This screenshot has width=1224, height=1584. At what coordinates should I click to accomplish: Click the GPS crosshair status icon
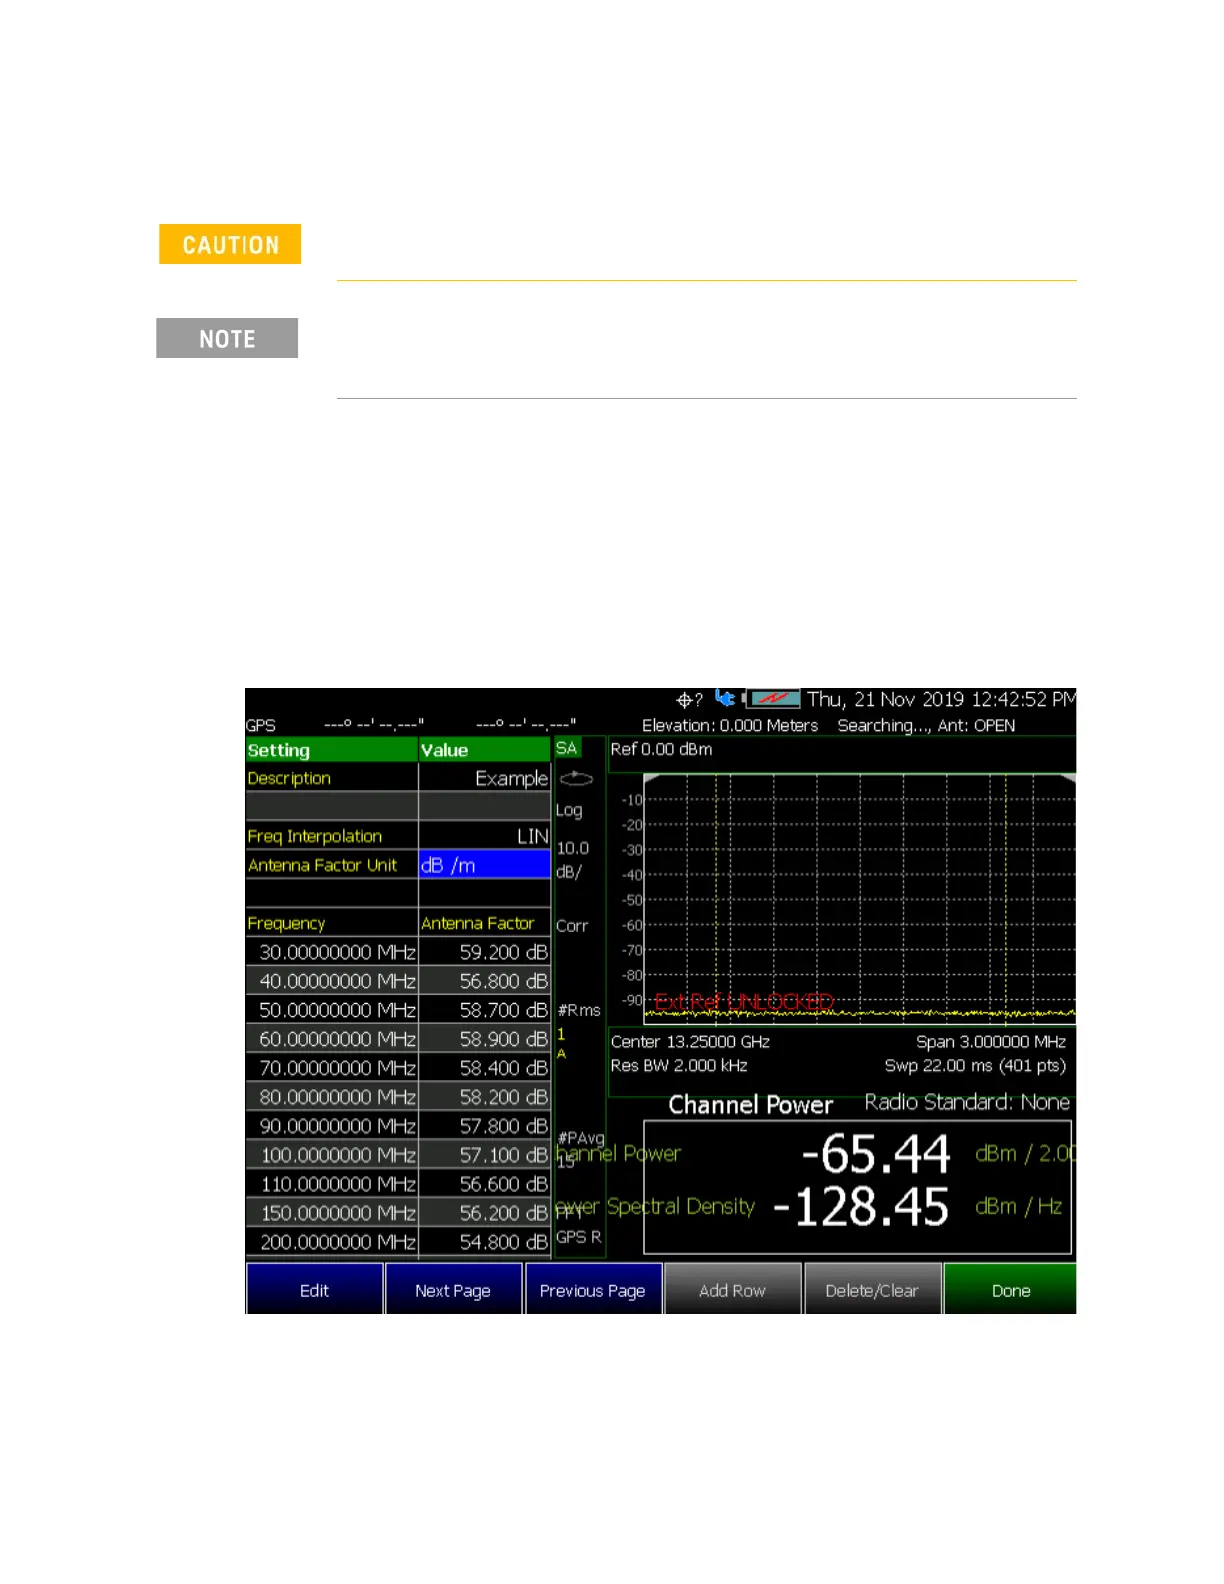point(684,700)
